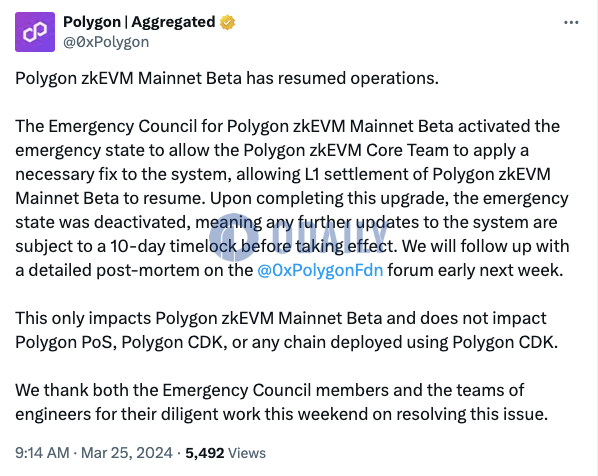
Task: Open the @0xPolygon handle profile
Action: pyautogui.click(x=106, y=42)
